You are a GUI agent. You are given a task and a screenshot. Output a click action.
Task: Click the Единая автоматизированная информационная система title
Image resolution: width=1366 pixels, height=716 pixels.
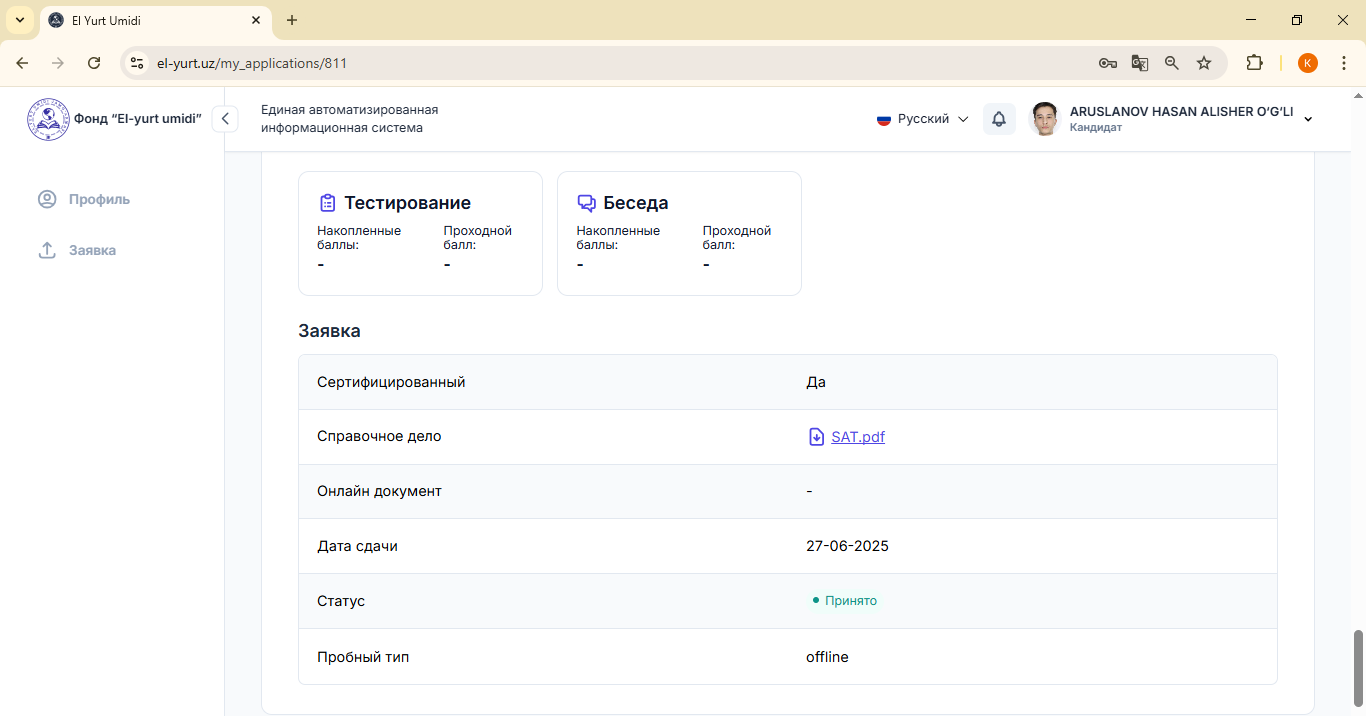click(x=350, y=119)
